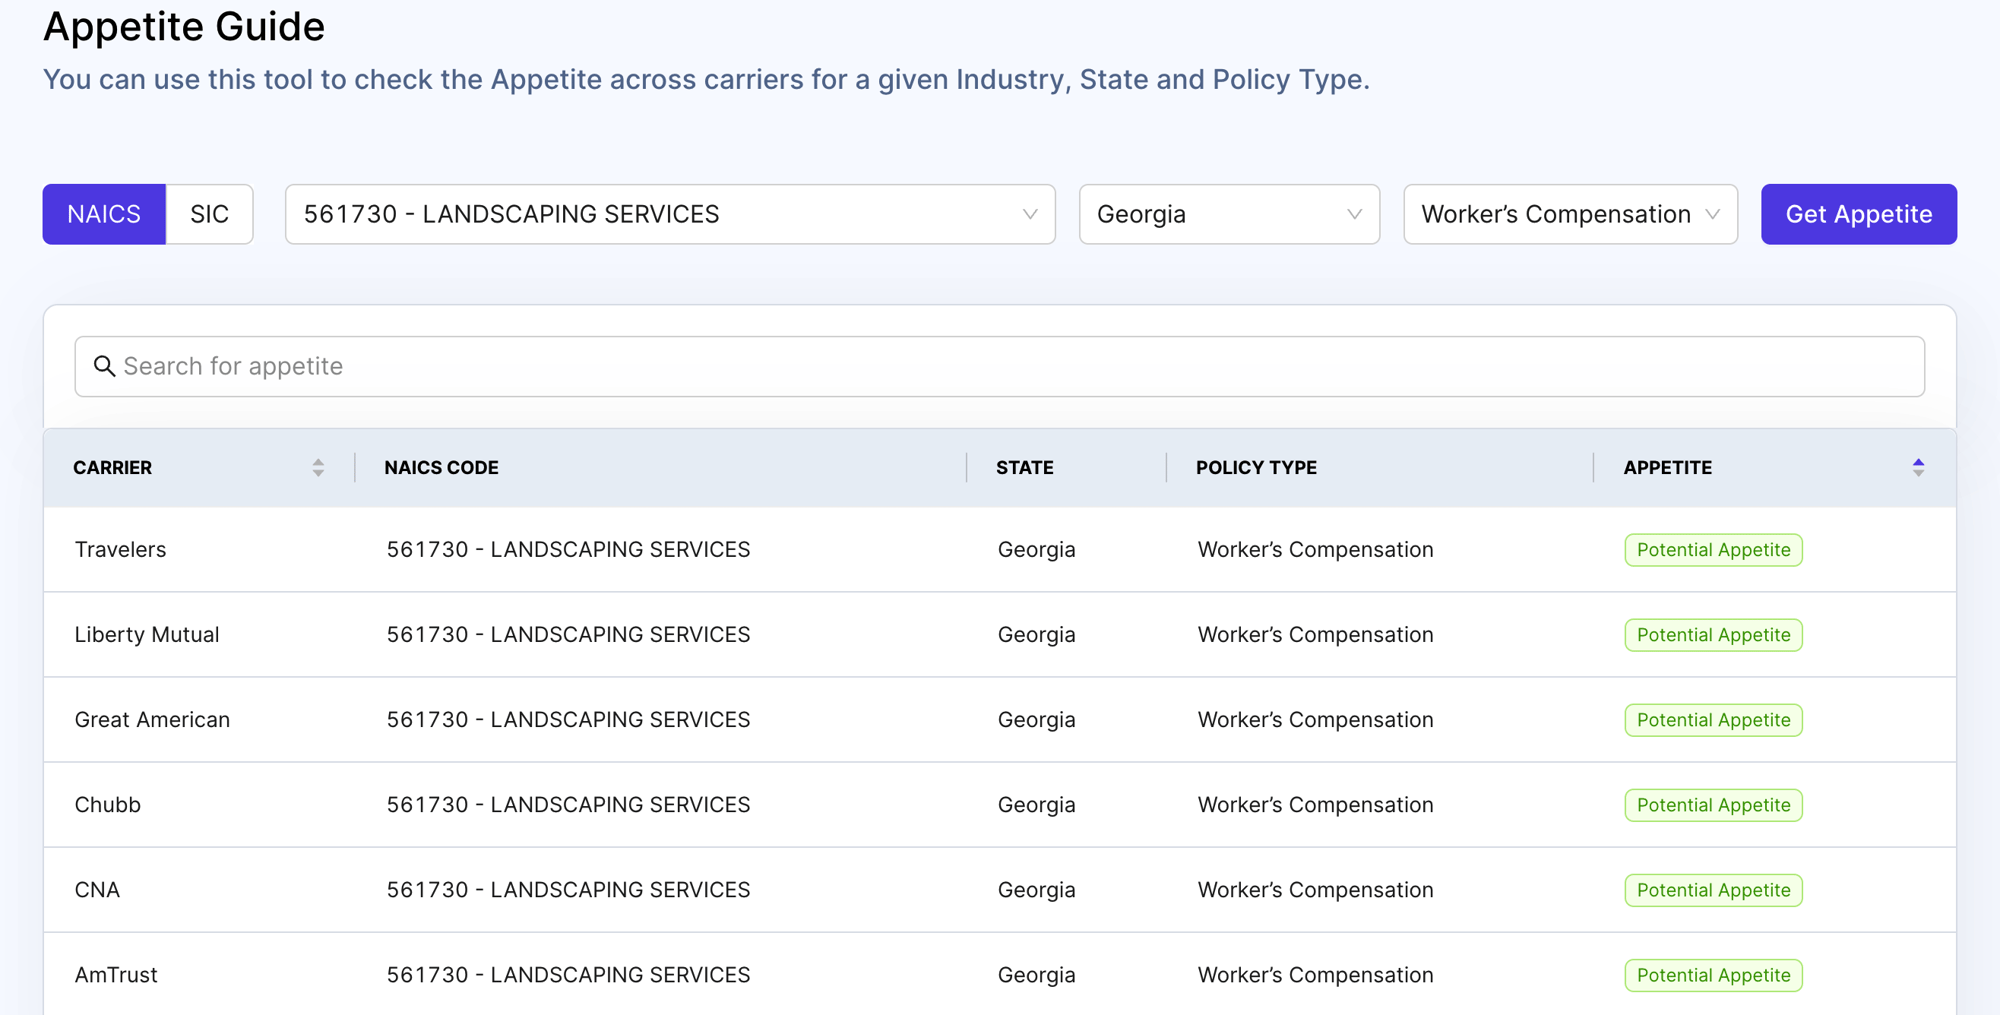Sort the table by Appetite column arrows
This screenshot has width=2000, height=1015.
click(x=1918, y=467)
